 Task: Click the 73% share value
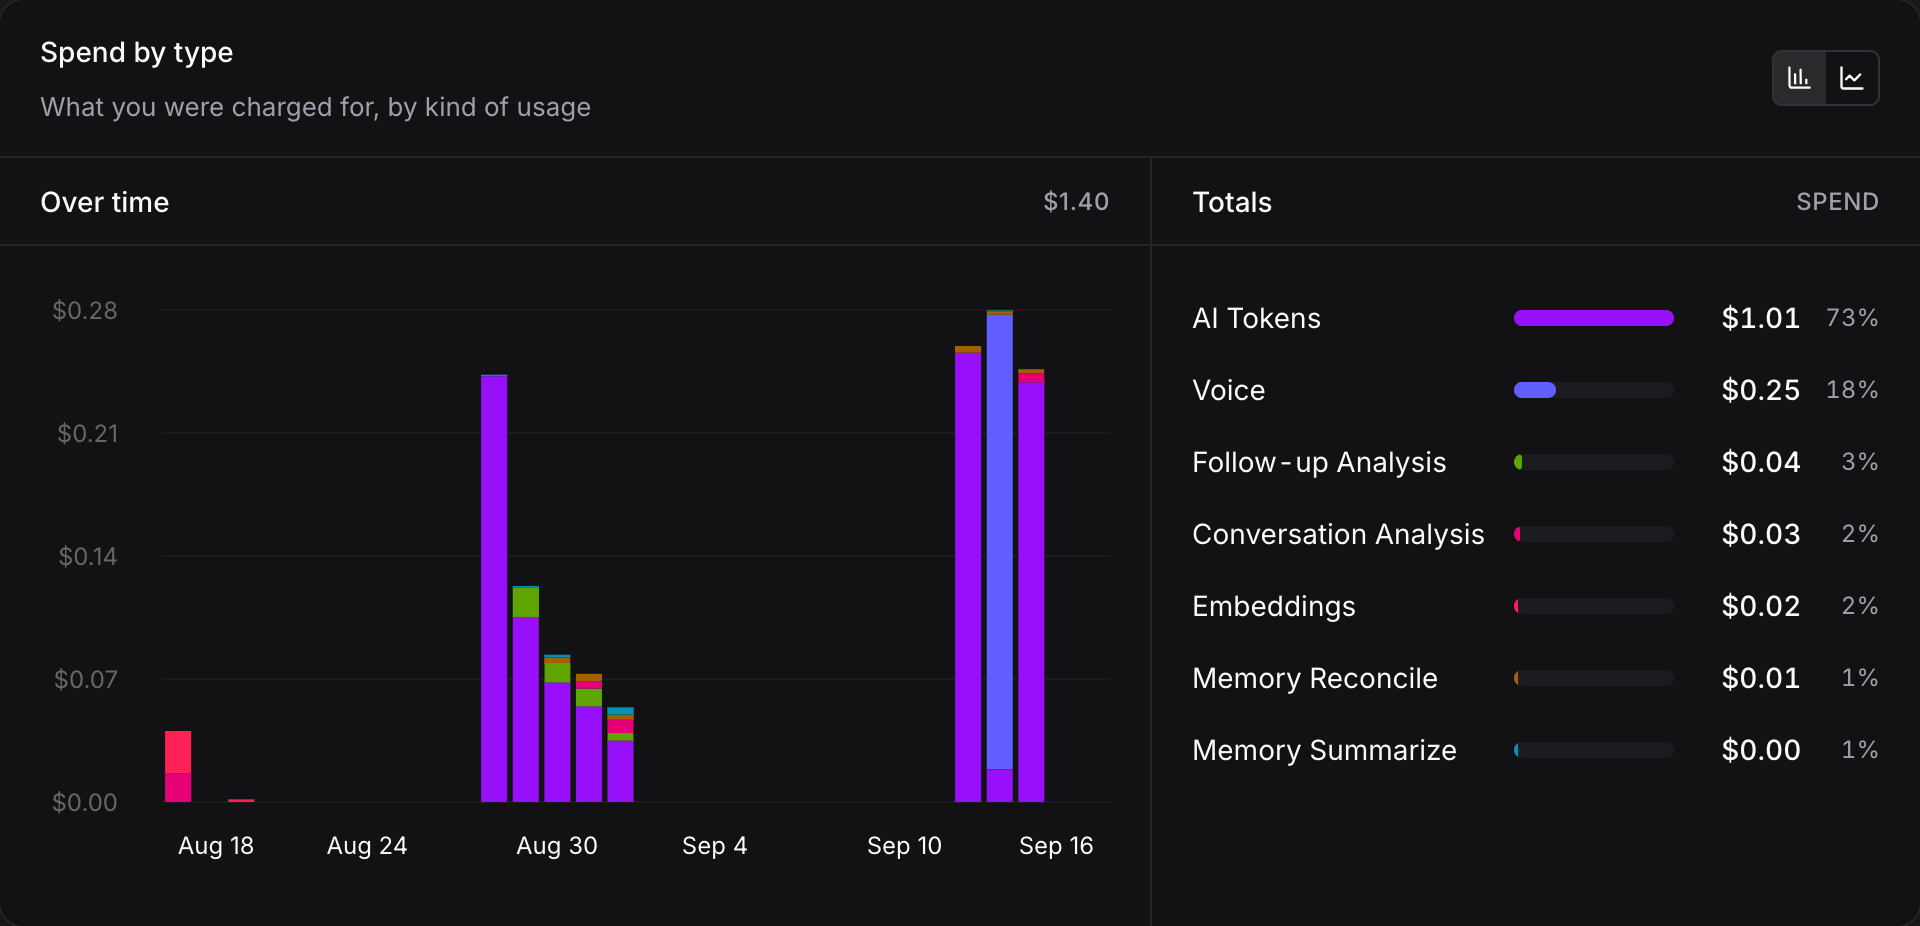coord(1852,318)
